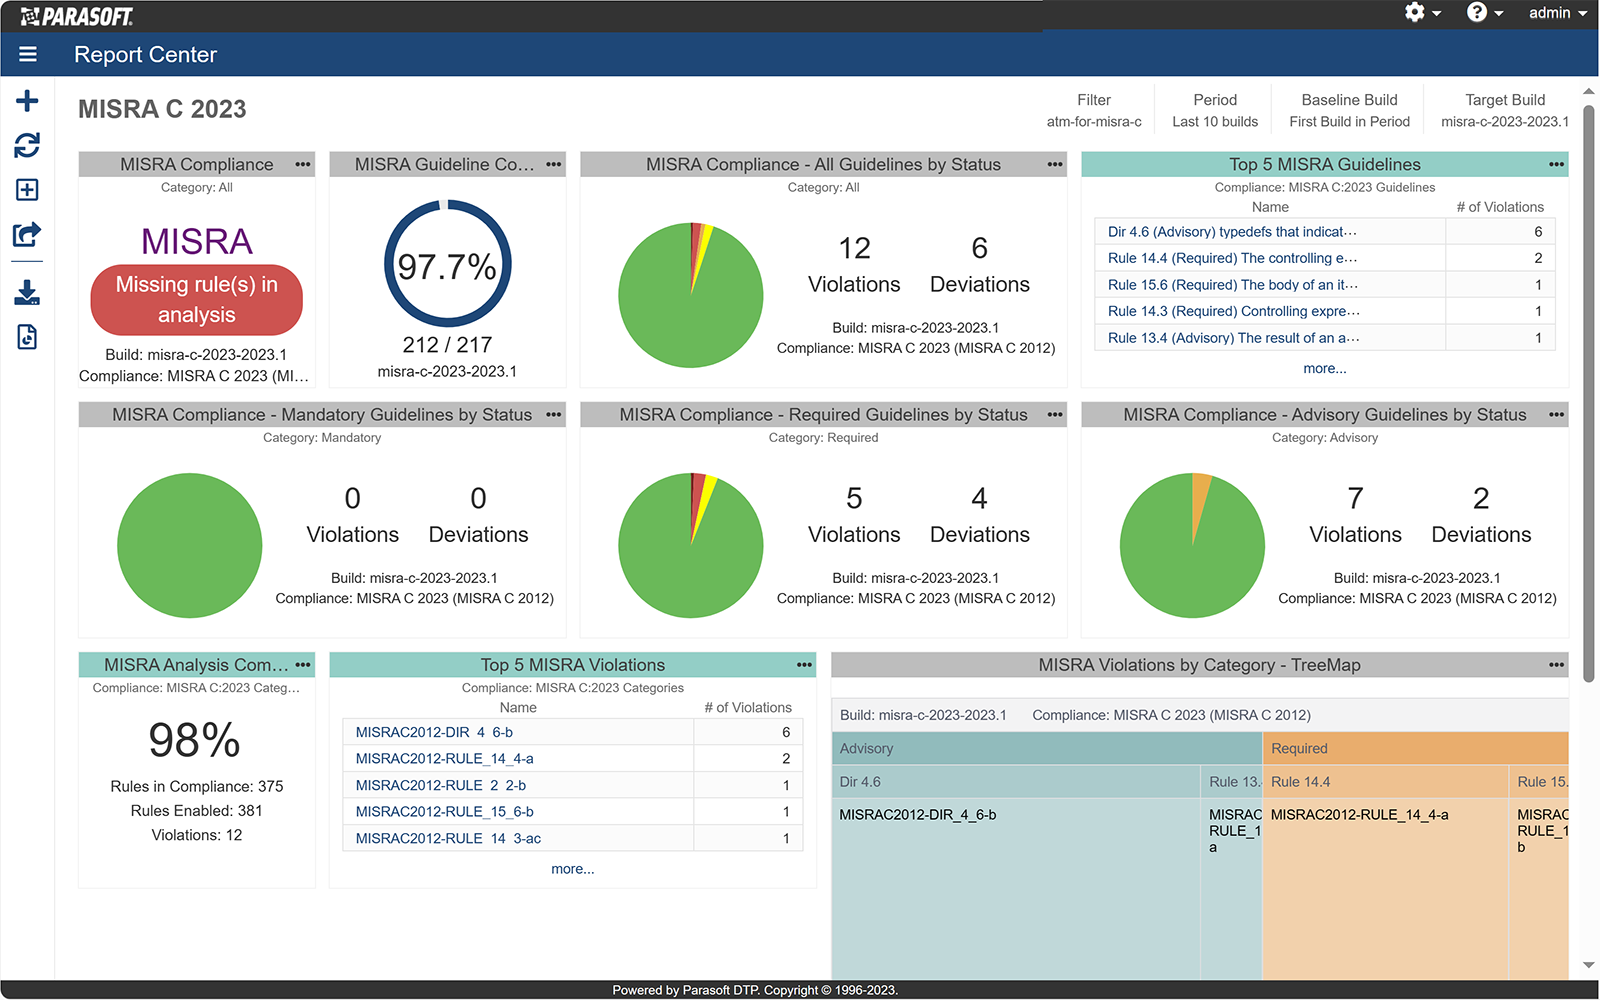Click more... under Top 5 MISRA Guidelines
This screenshot has width=1600, height=1000.
(1324, 369)
